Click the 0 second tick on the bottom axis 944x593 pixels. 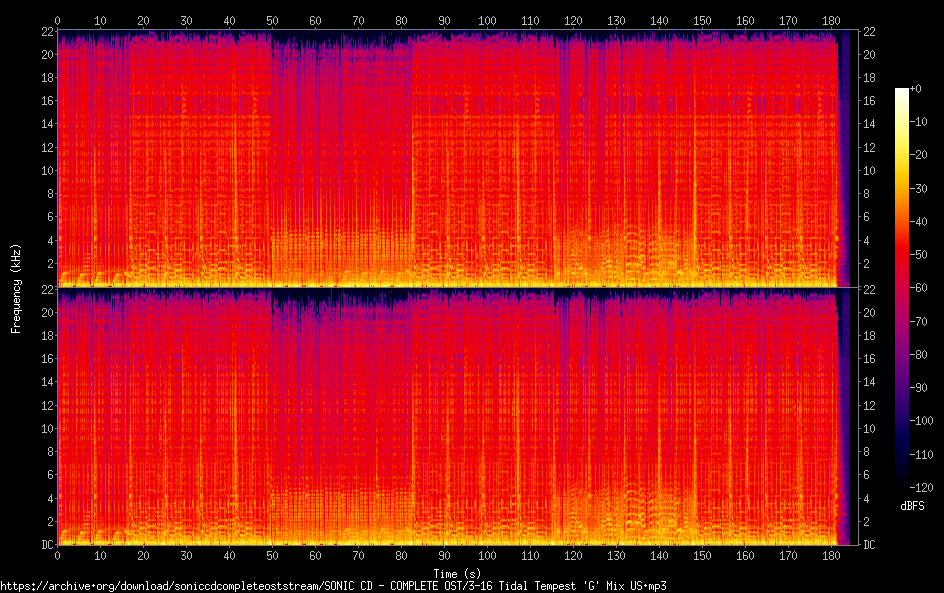coord(57,556)
